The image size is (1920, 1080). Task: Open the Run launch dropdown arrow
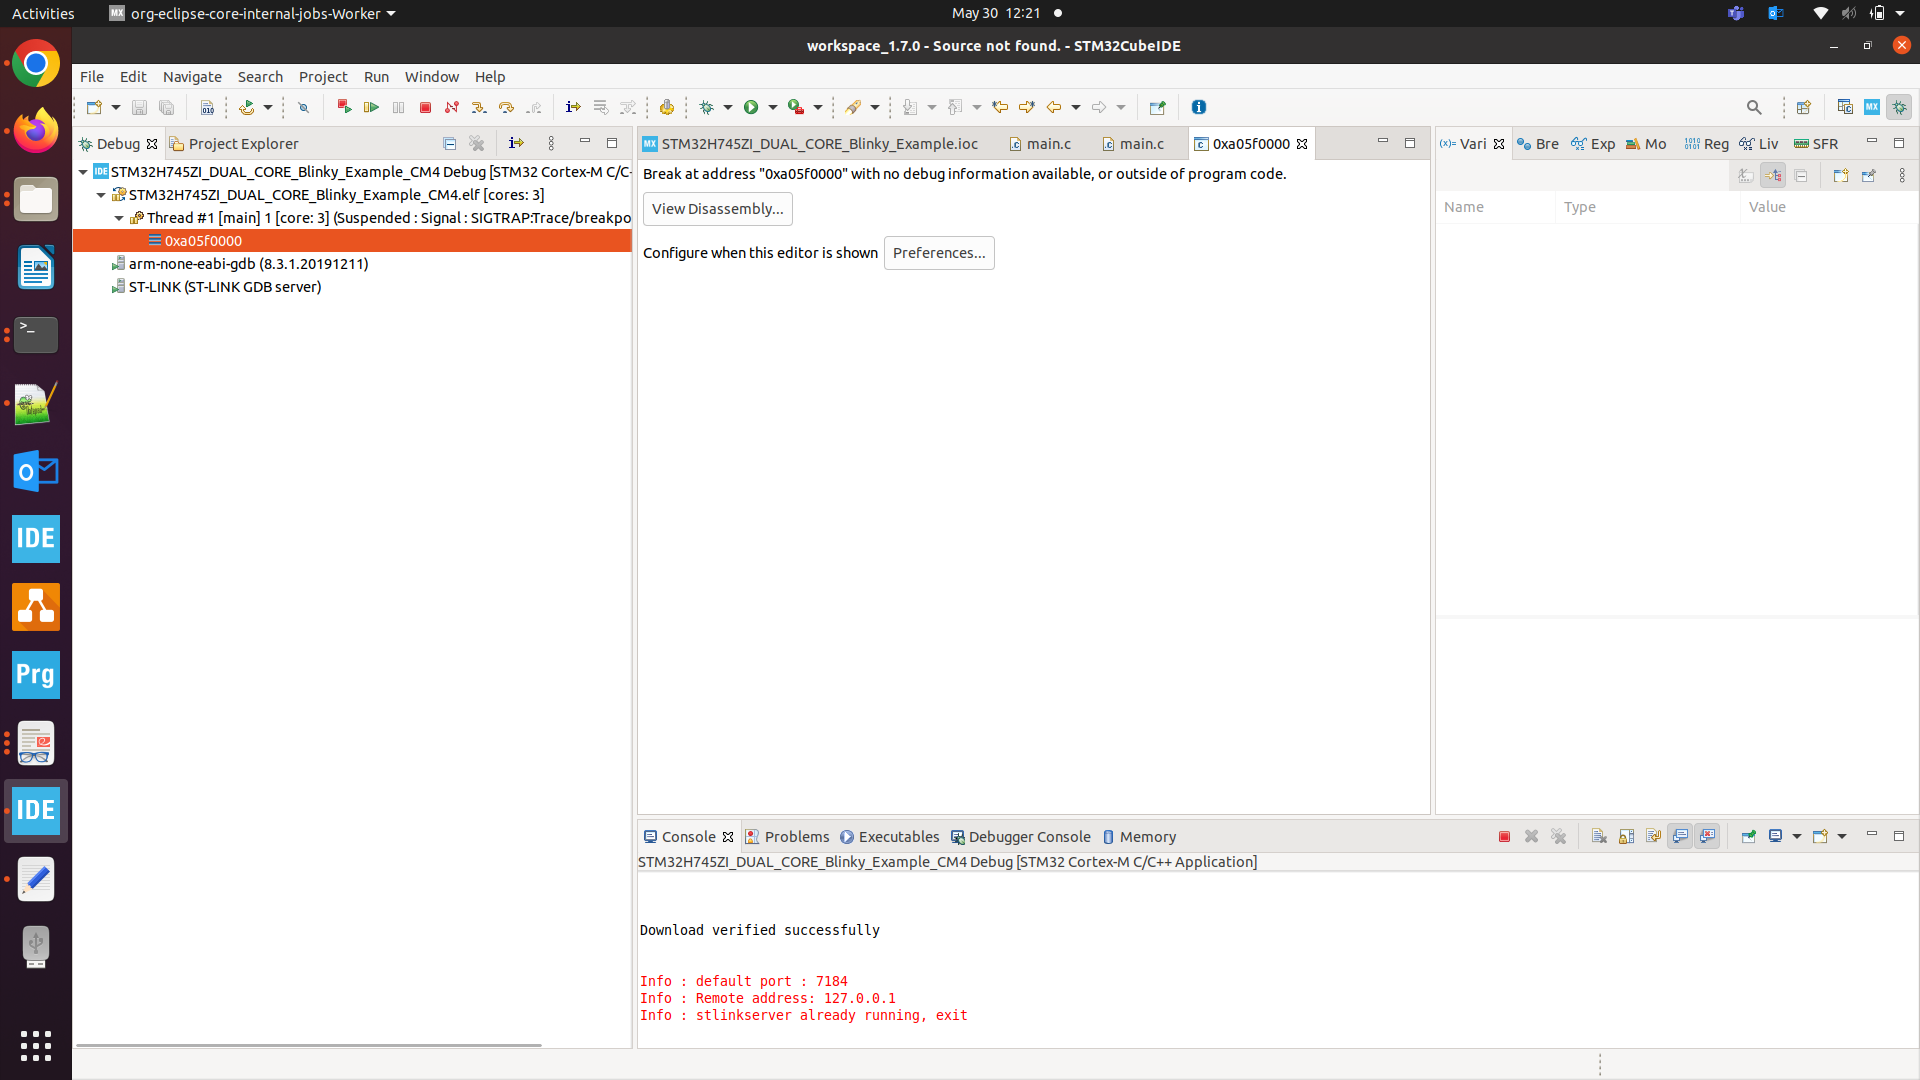773,107
